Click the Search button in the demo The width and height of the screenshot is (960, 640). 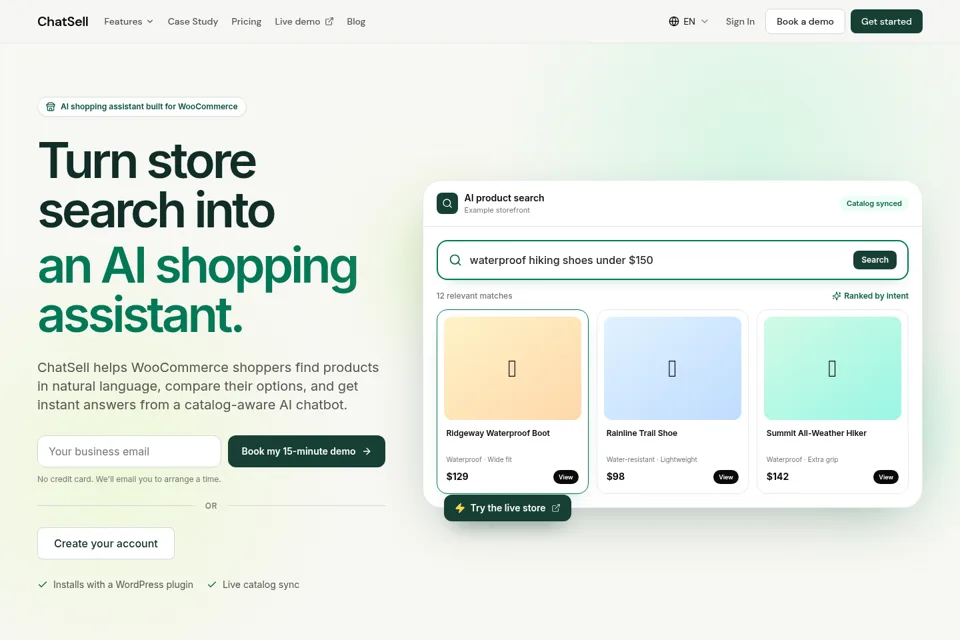pos(874,260)
